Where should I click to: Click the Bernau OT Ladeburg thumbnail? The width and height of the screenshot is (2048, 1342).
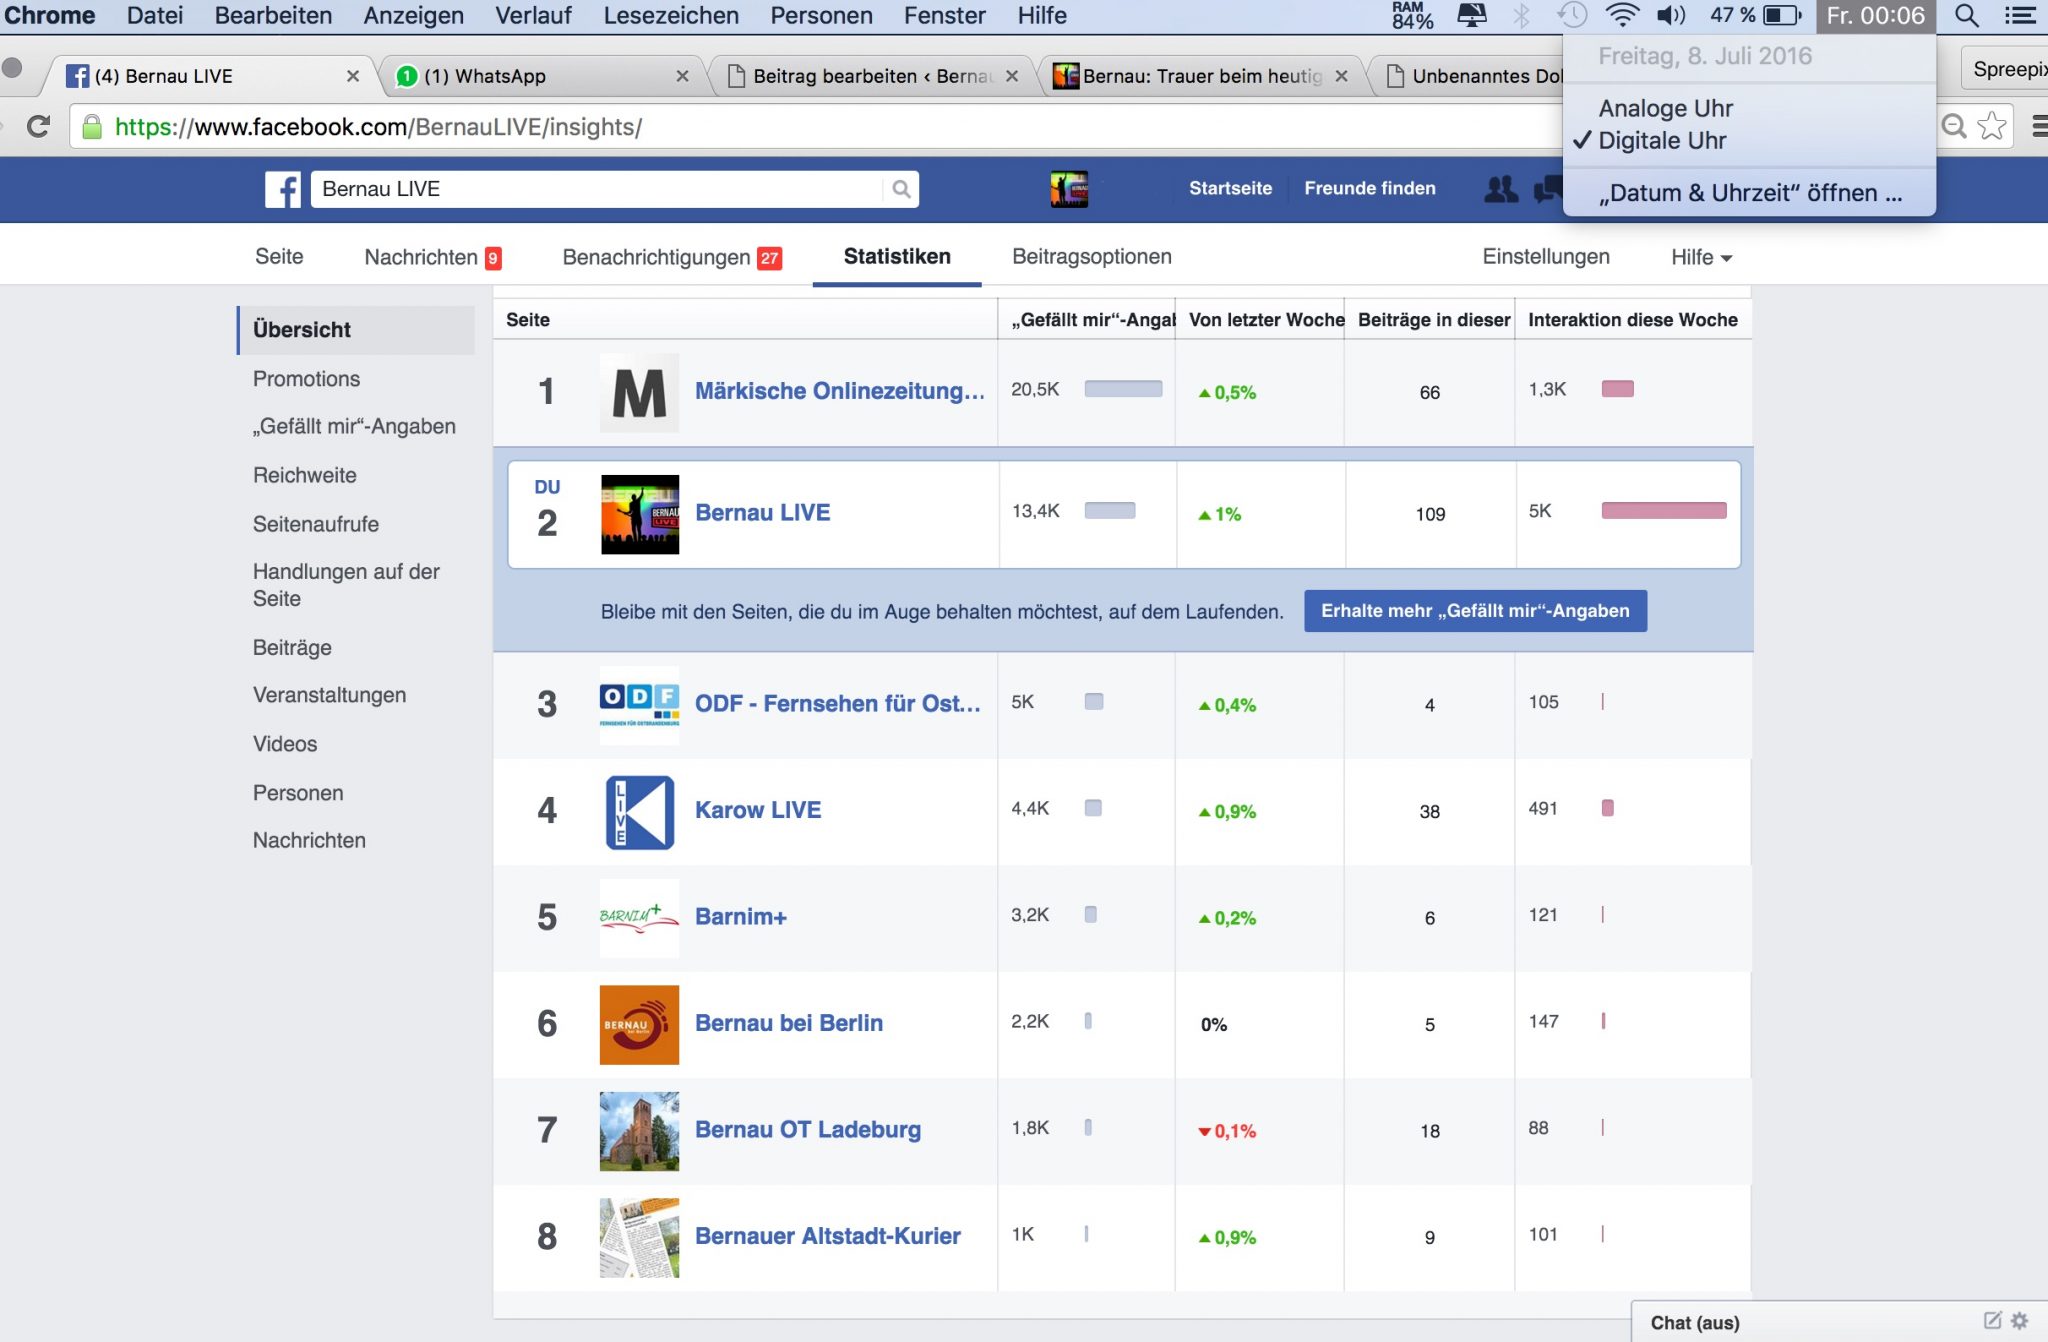(x=639, y=1131)
